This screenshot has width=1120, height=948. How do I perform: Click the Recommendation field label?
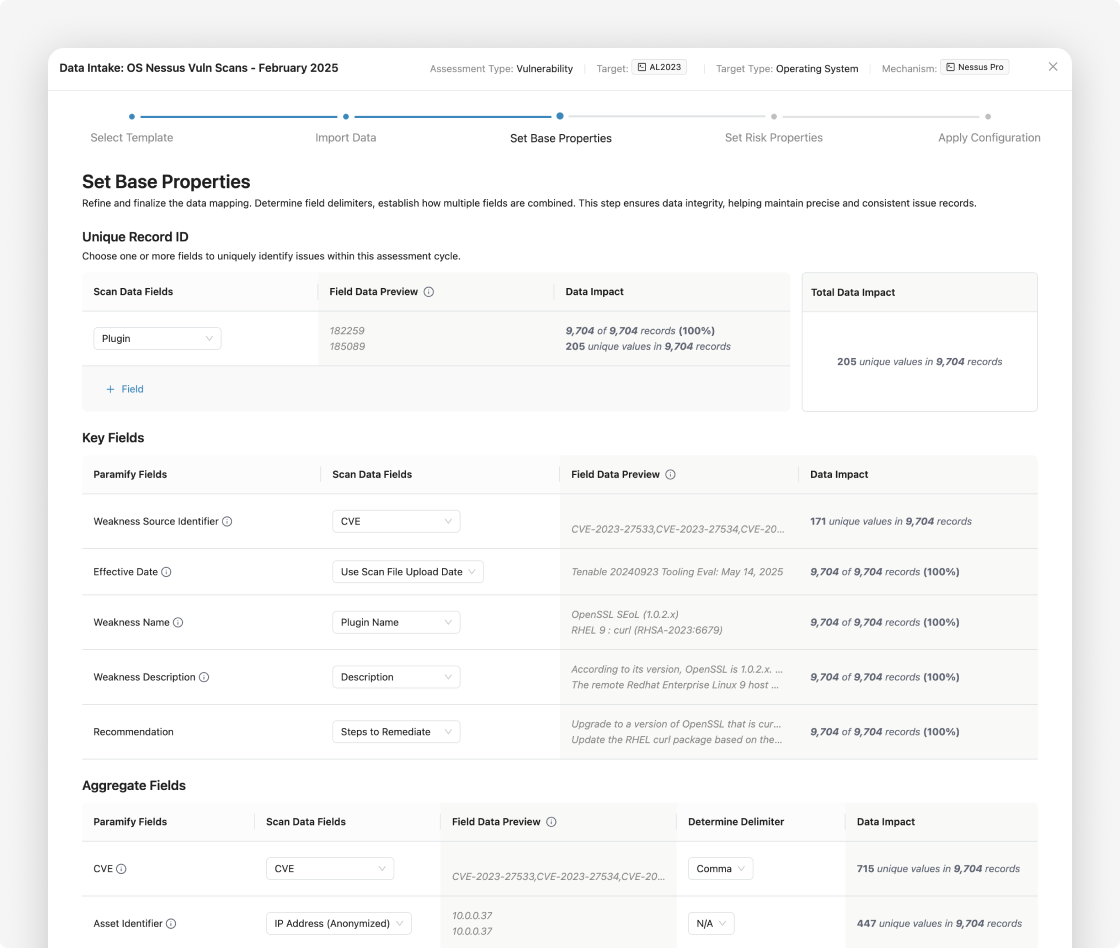134,732
